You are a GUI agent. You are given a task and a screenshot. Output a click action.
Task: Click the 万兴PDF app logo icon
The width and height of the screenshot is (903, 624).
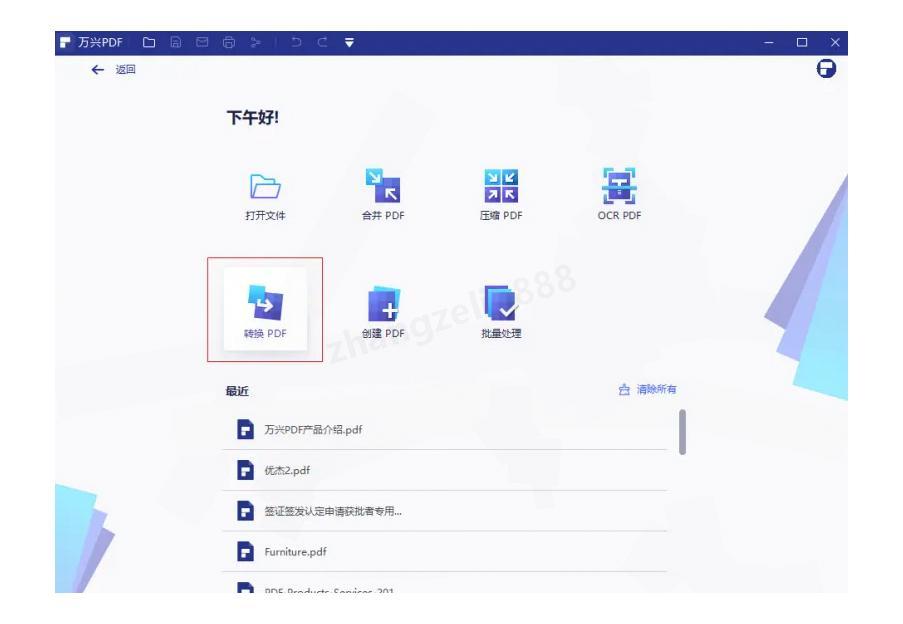pos(65,42)
